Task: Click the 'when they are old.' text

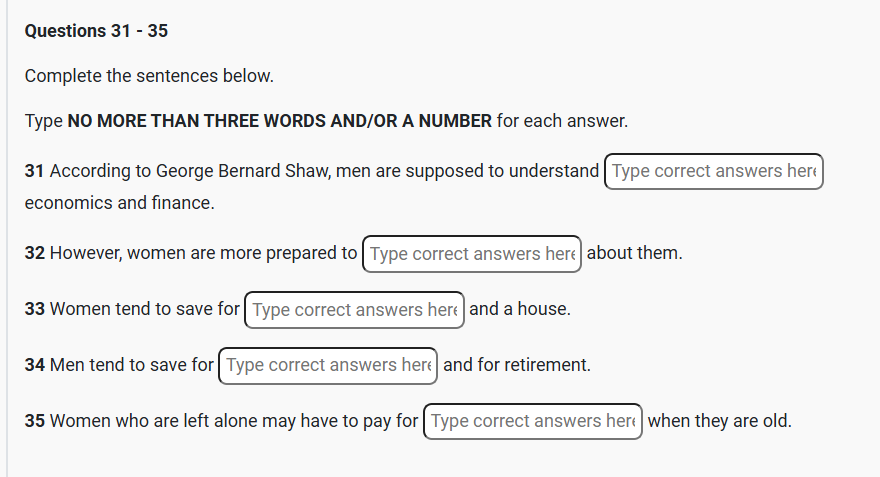Action: (x=720, y=422)
